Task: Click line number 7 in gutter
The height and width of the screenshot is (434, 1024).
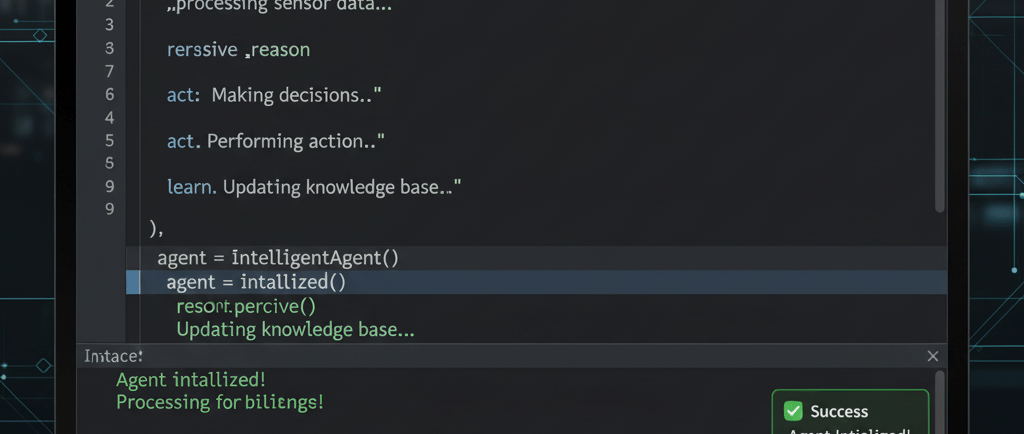Action: [109, 71]
